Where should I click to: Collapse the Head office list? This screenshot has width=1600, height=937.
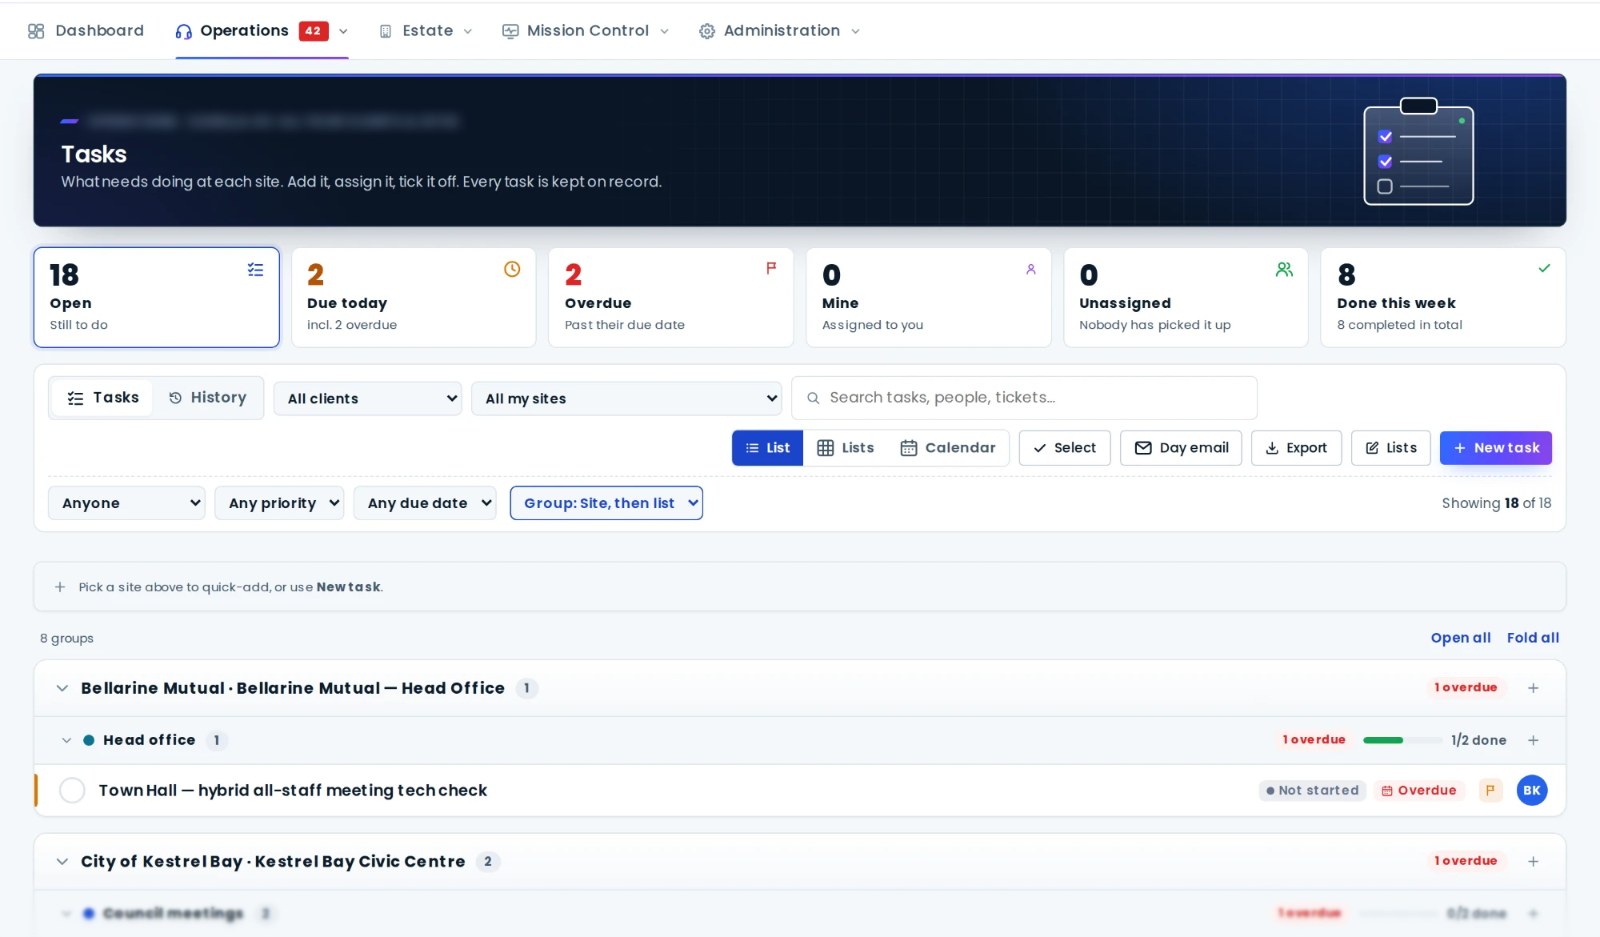[x=66, y=740]
